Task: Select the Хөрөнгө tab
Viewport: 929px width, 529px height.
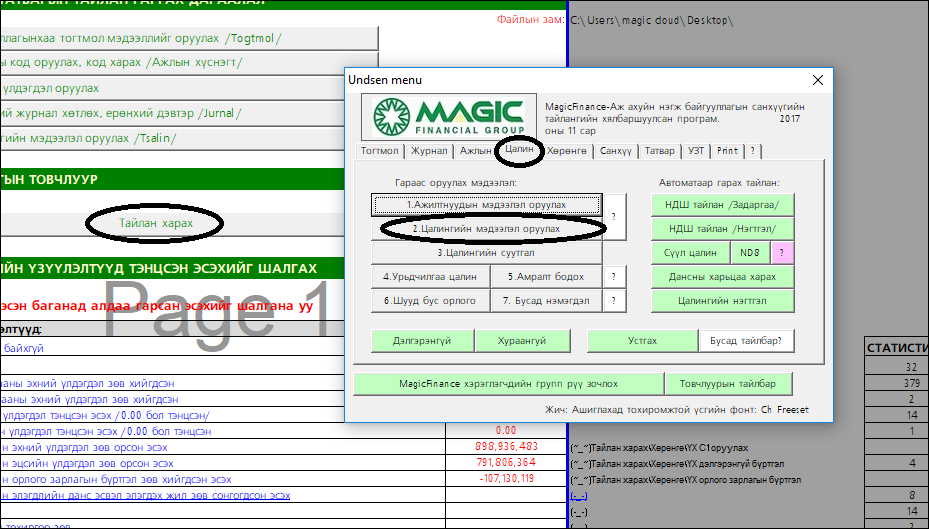Action: click(568, 151)
